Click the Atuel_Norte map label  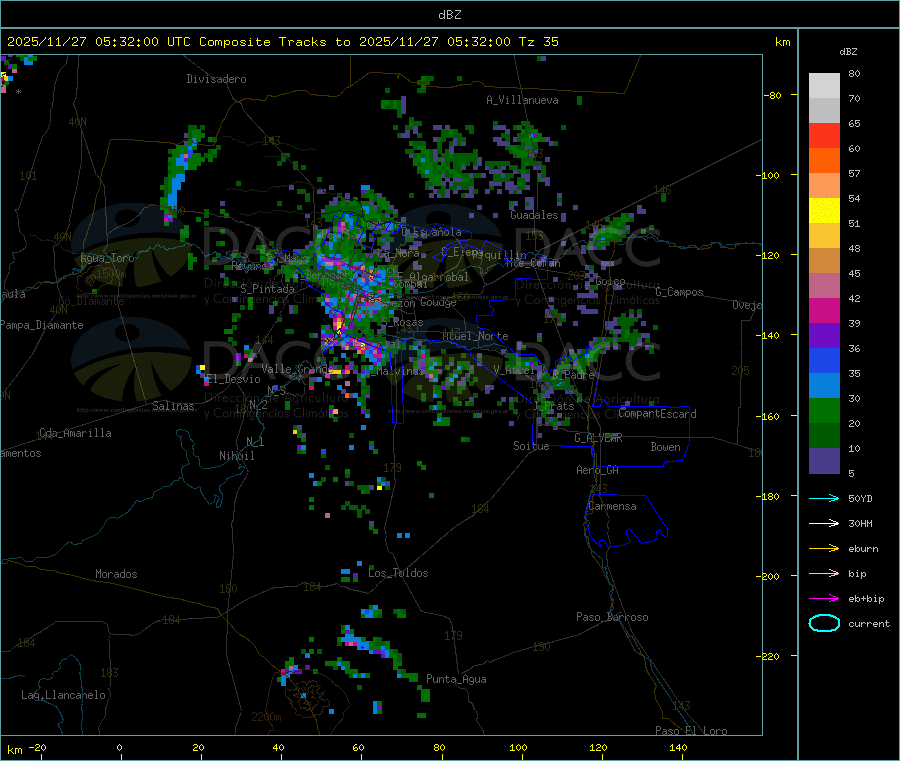475,336
